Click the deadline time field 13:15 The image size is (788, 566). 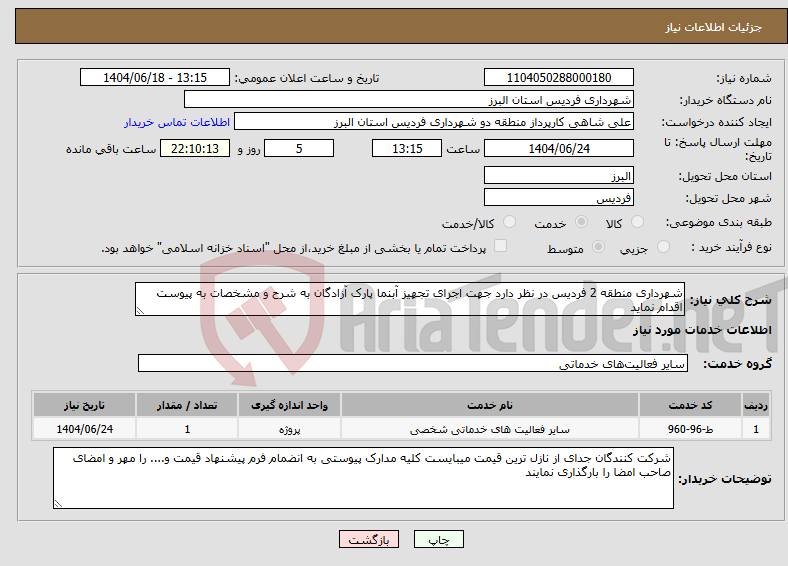click(407, 148)
